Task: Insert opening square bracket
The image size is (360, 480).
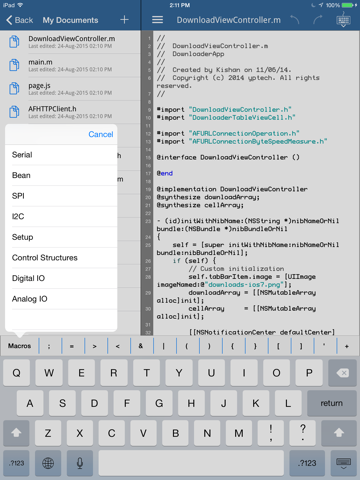Action: point(278,346)
